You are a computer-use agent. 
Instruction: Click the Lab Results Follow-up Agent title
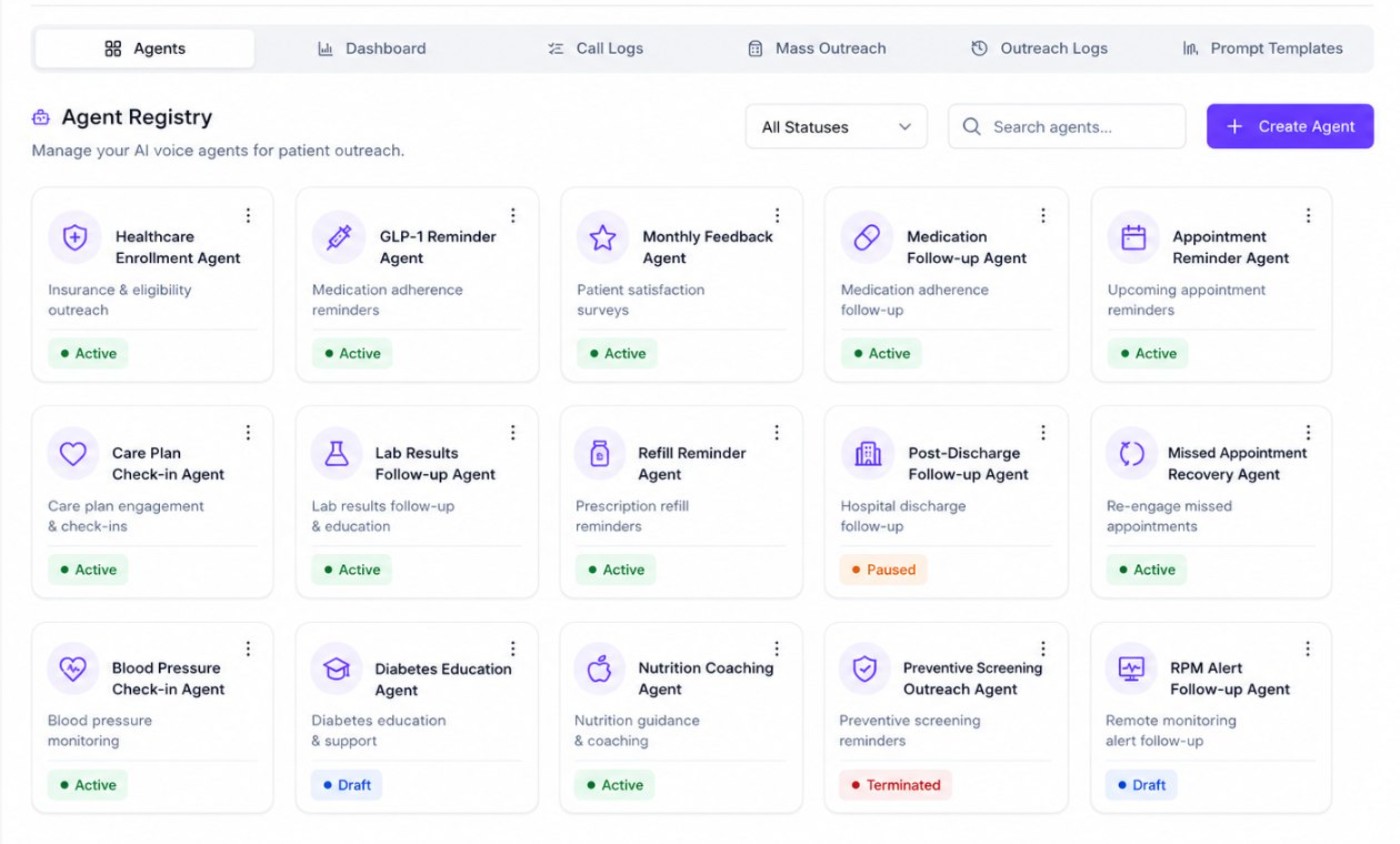click(435, 464)
